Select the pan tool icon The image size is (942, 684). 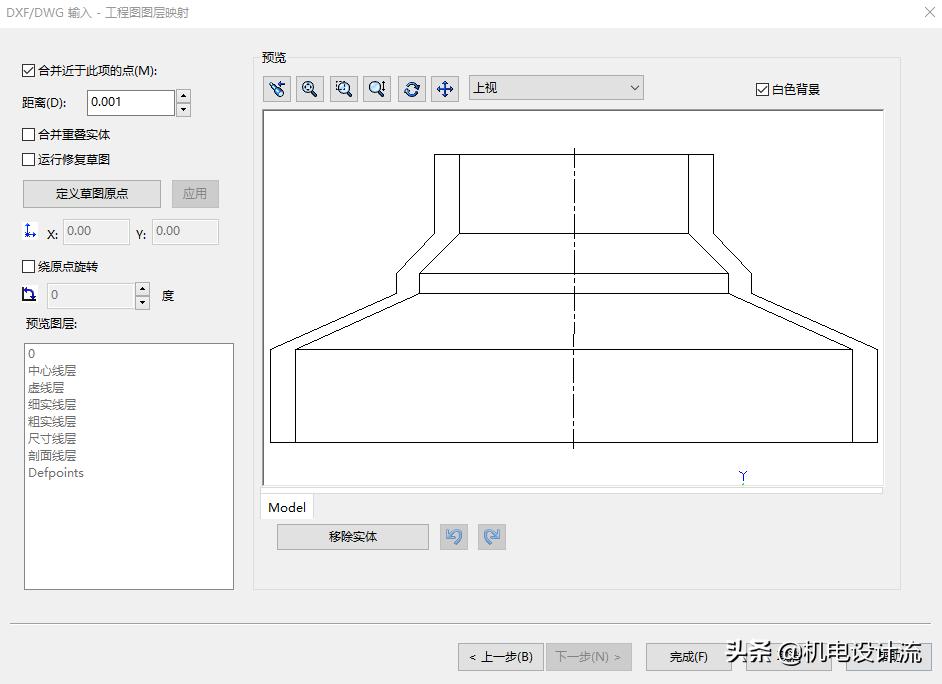click(445, 88)
